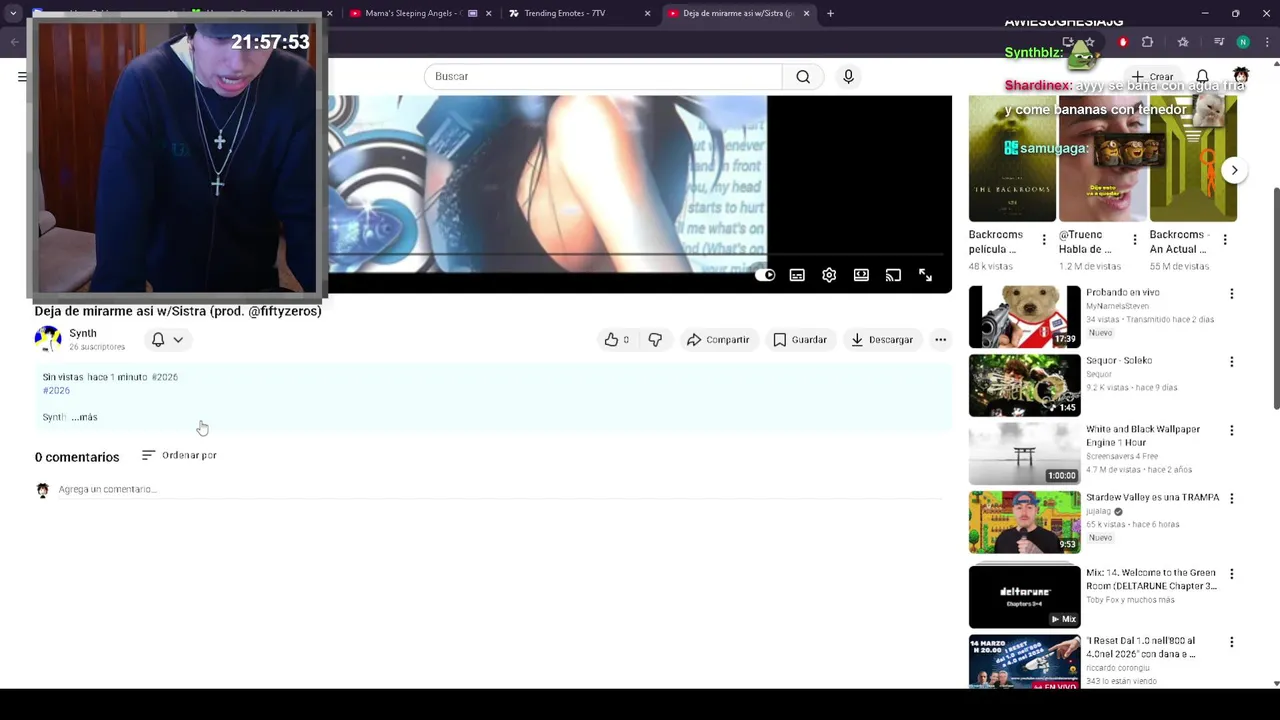1280x720 pixels.
Task: Open the browser media control icon
Action: 1219,42
